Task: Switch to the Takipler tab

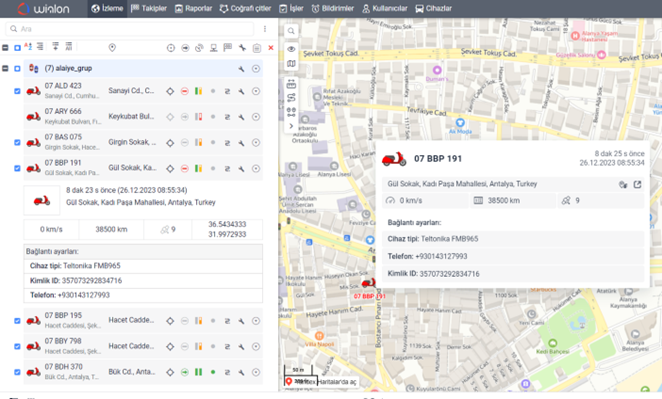Action: pyautogui.click(x=149, y=8)
